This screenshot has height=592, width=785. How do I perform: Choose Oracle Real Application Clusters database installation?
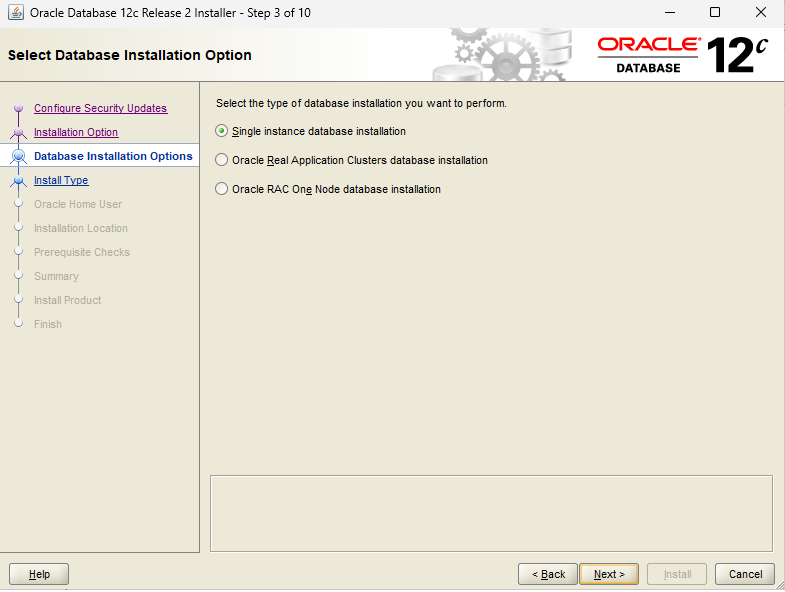click(x=351, y=160)
